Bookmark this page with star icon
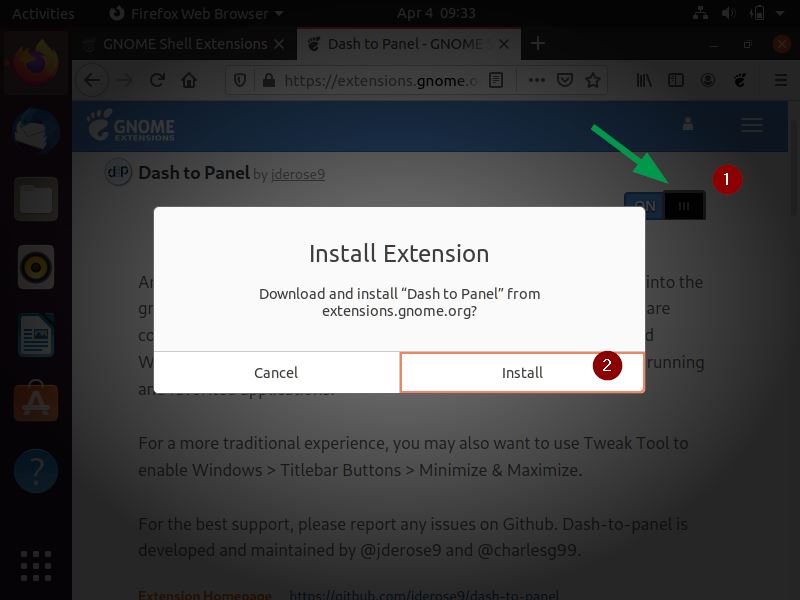The width and height of the screenshot is (800, 600). coord(592,80)
